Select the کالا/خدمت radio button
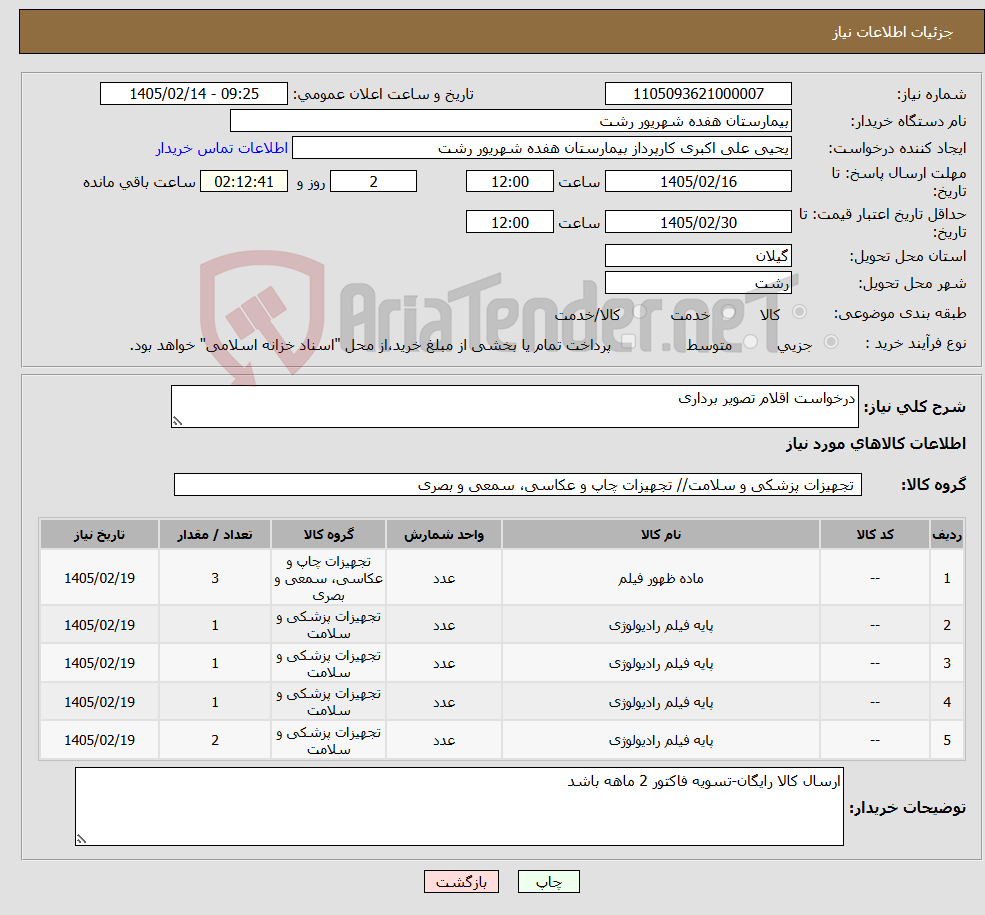 click(639, 311)
